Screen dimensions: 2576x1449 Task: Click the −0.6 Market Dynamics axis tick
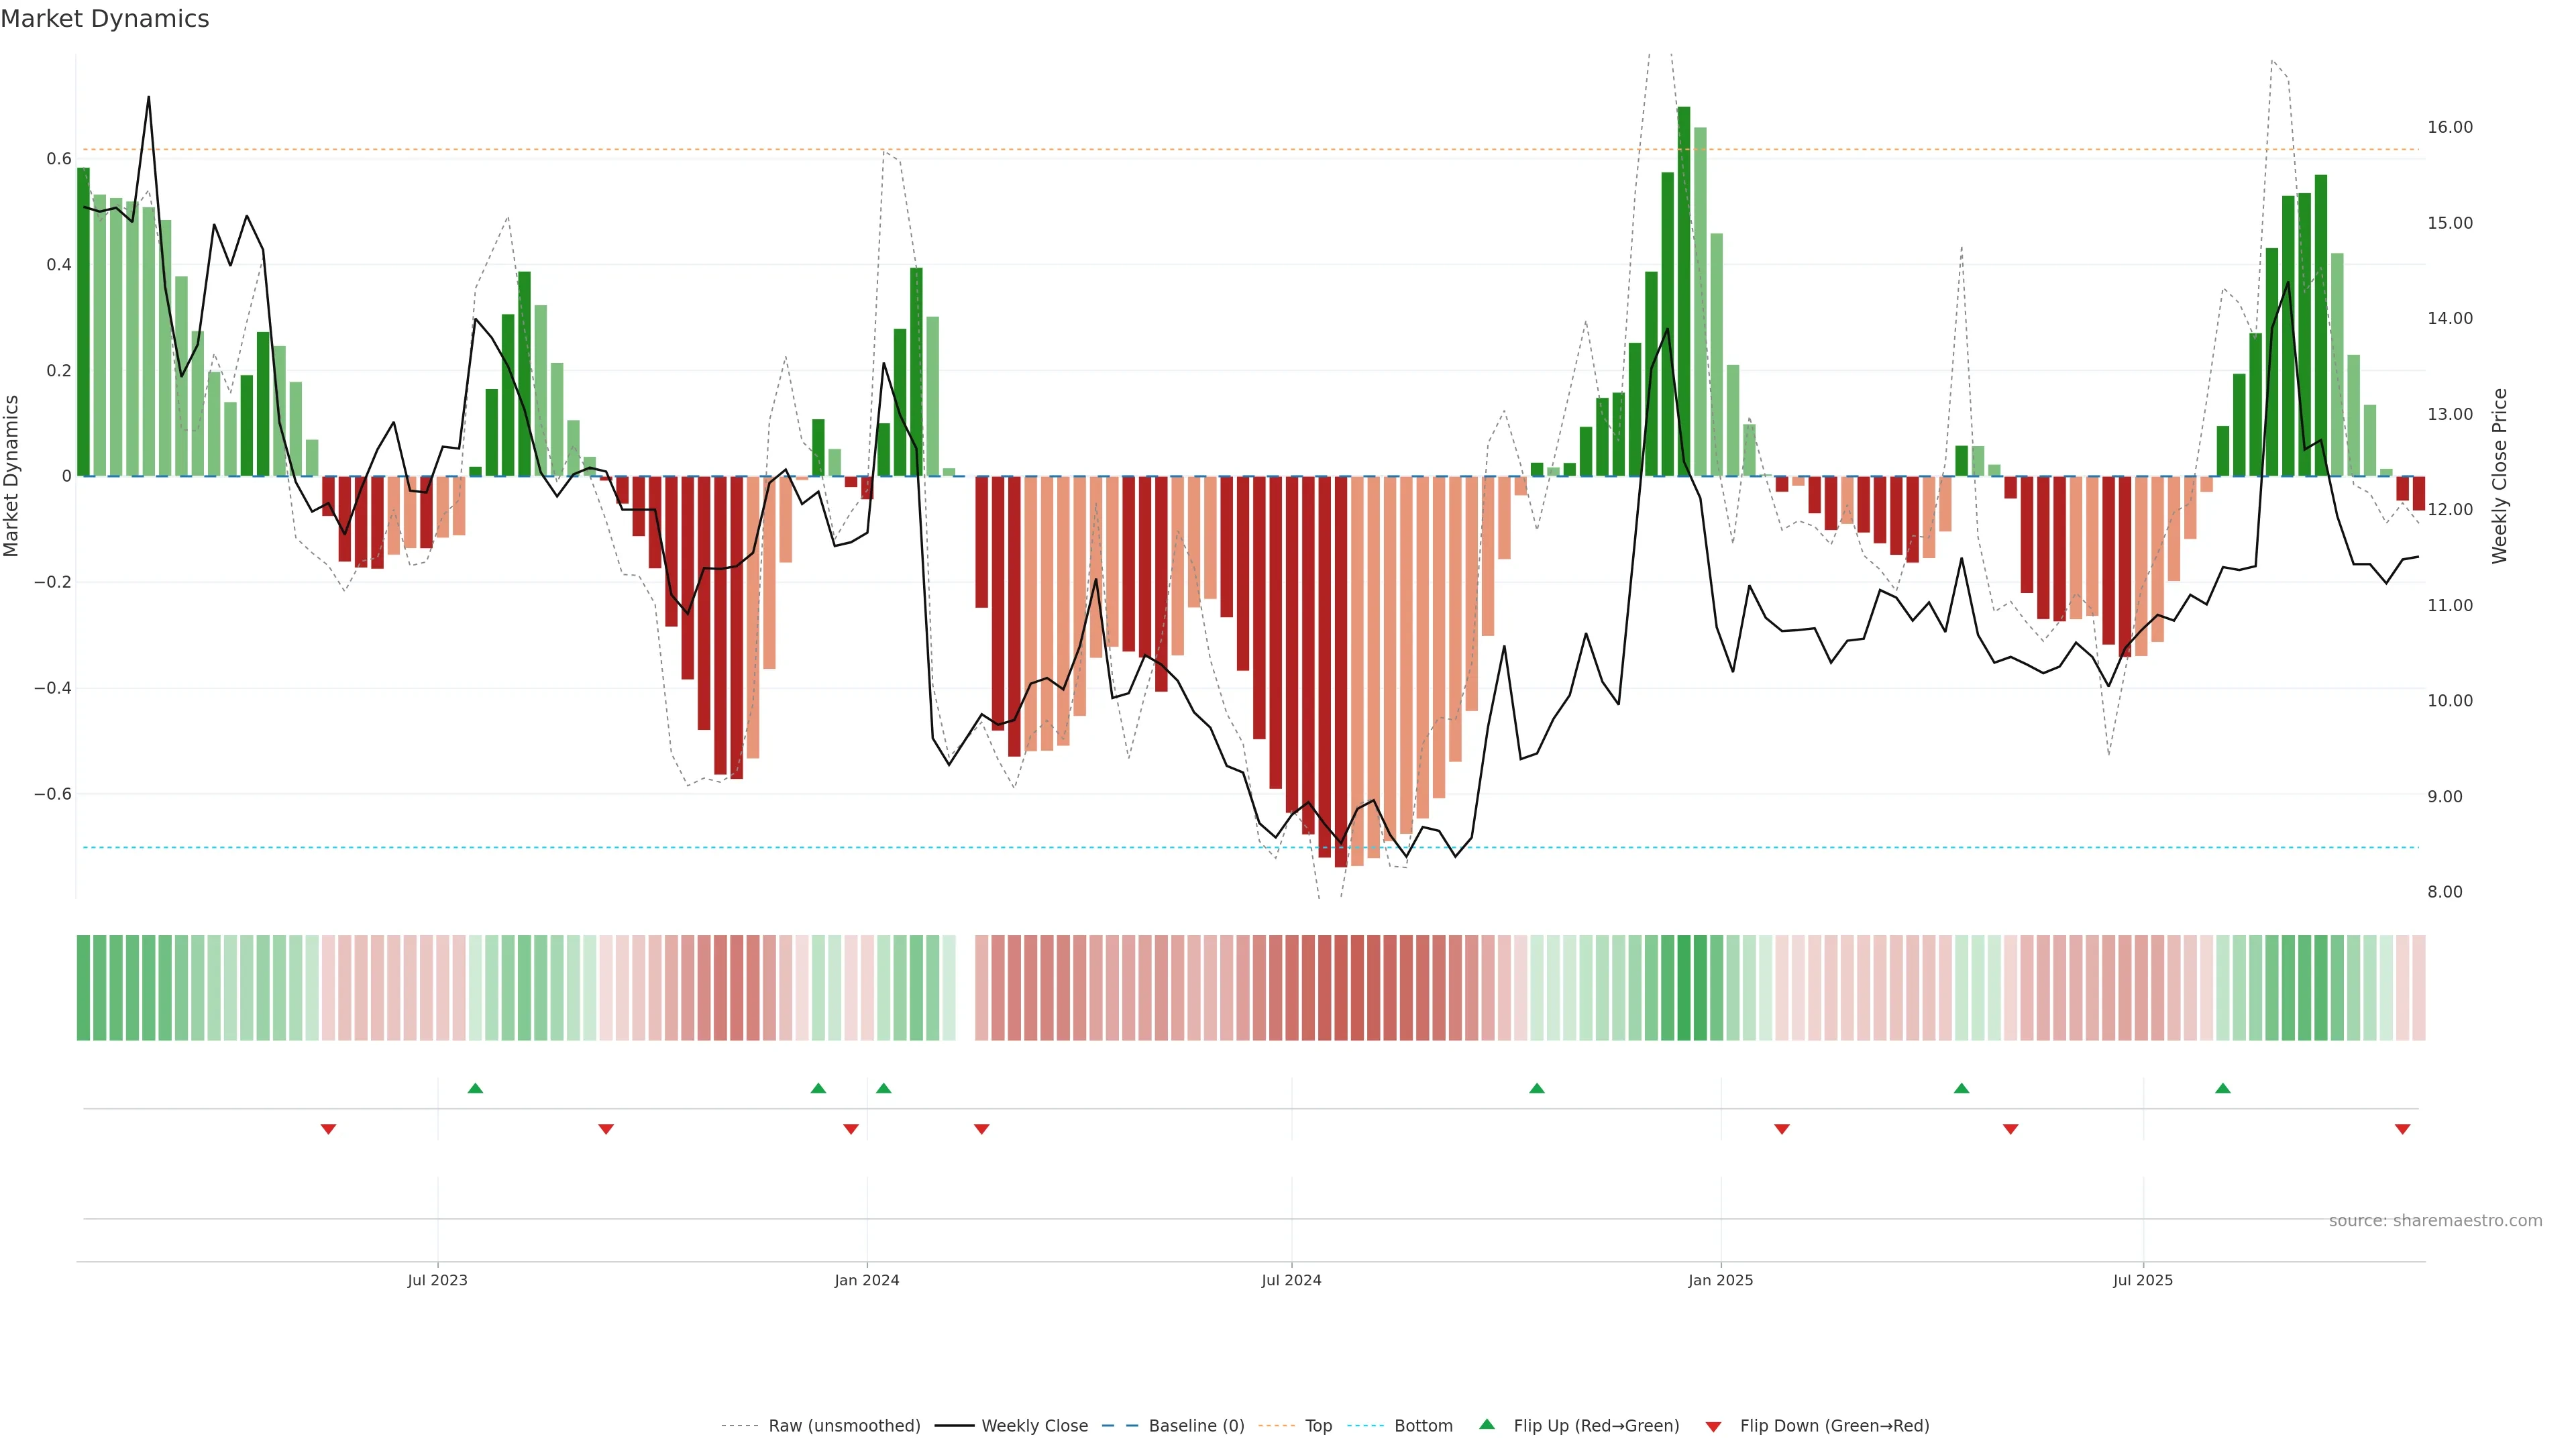[53, 794]
